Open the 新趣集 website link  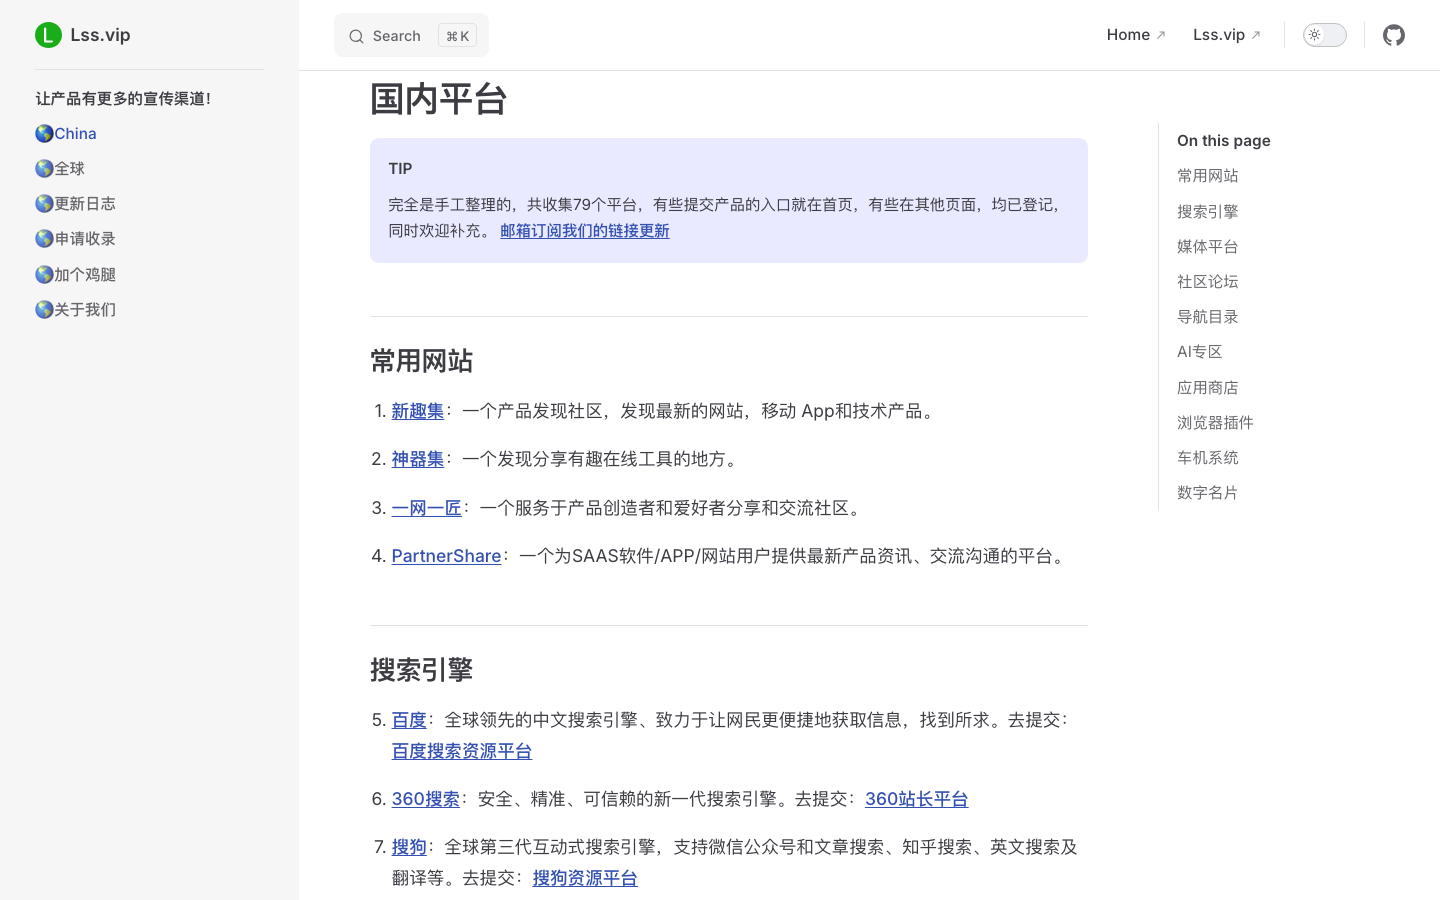click(417, 411)
